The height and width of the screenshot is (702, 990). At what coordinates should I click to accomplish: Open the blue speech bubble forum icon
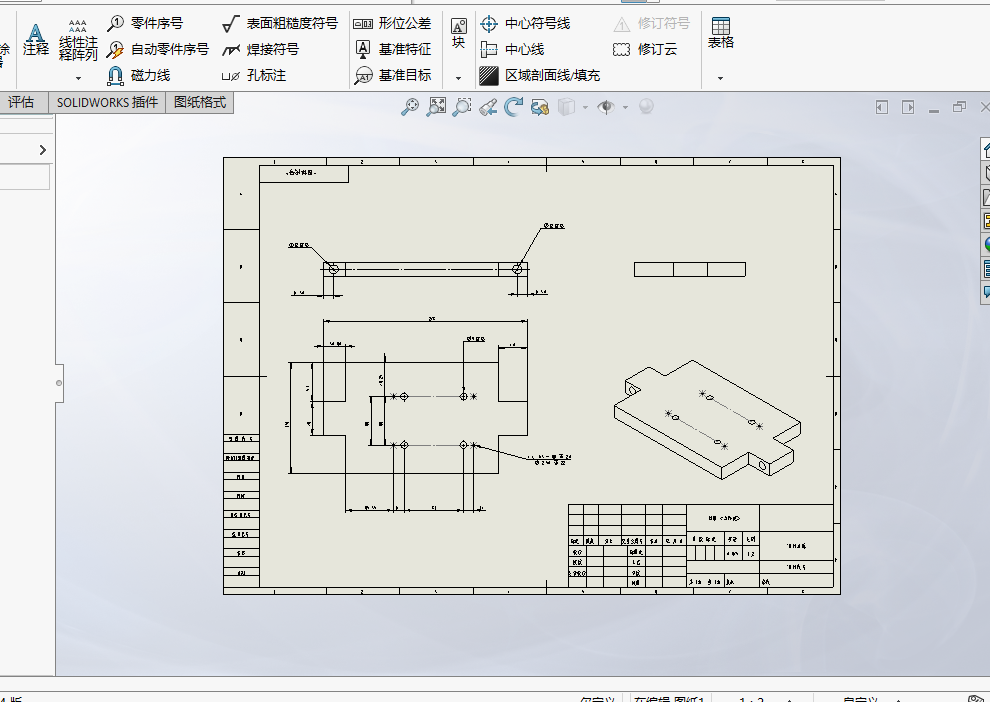(986, 292)
